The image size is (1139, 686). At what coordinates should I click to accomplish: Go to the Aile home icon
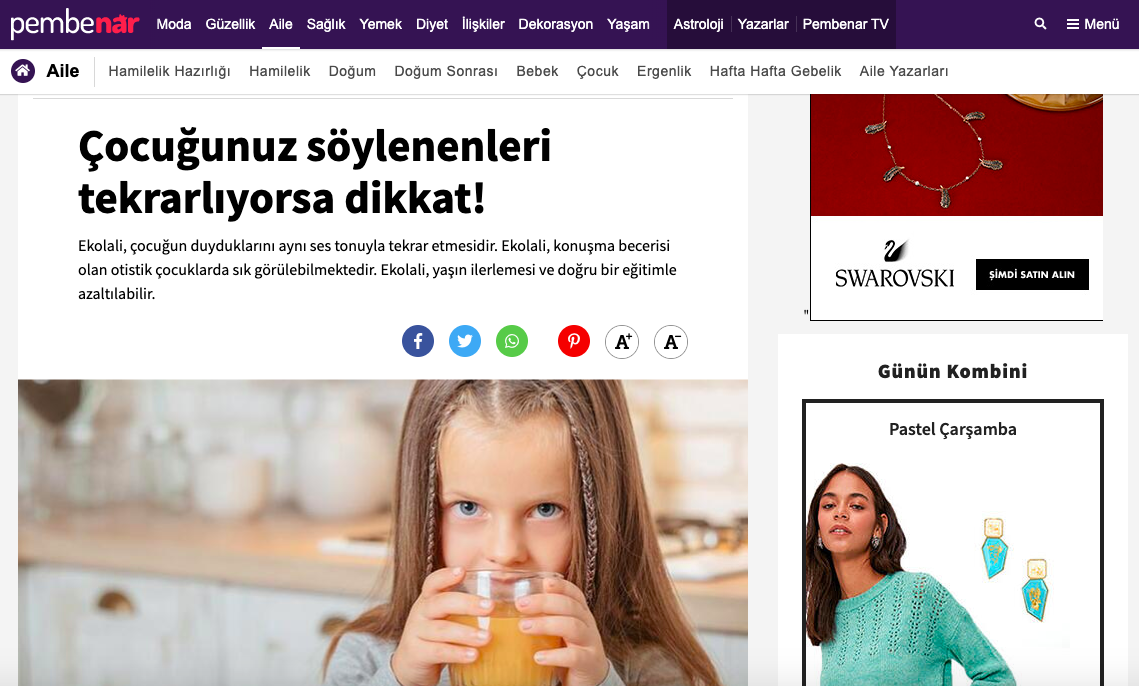pyautogui.click(x=23, y=70)
